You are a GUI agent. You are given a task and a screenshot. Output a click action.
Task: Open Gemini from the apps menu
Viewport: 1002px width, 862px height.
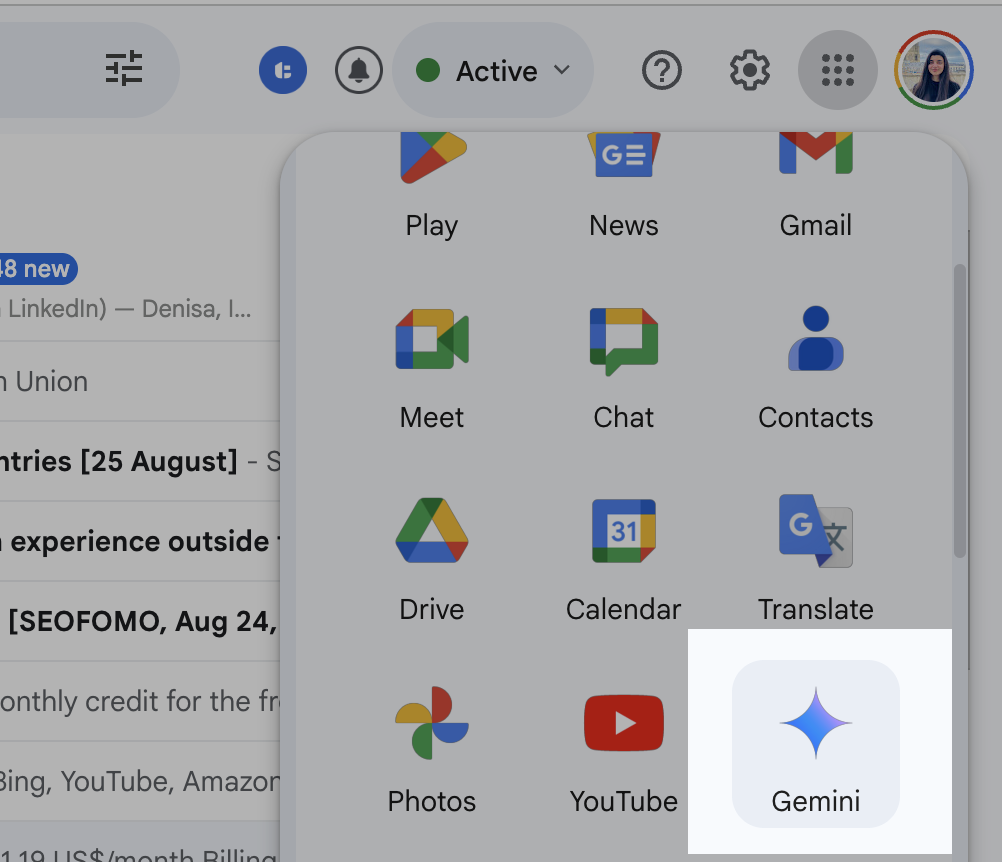click(815, 743)
